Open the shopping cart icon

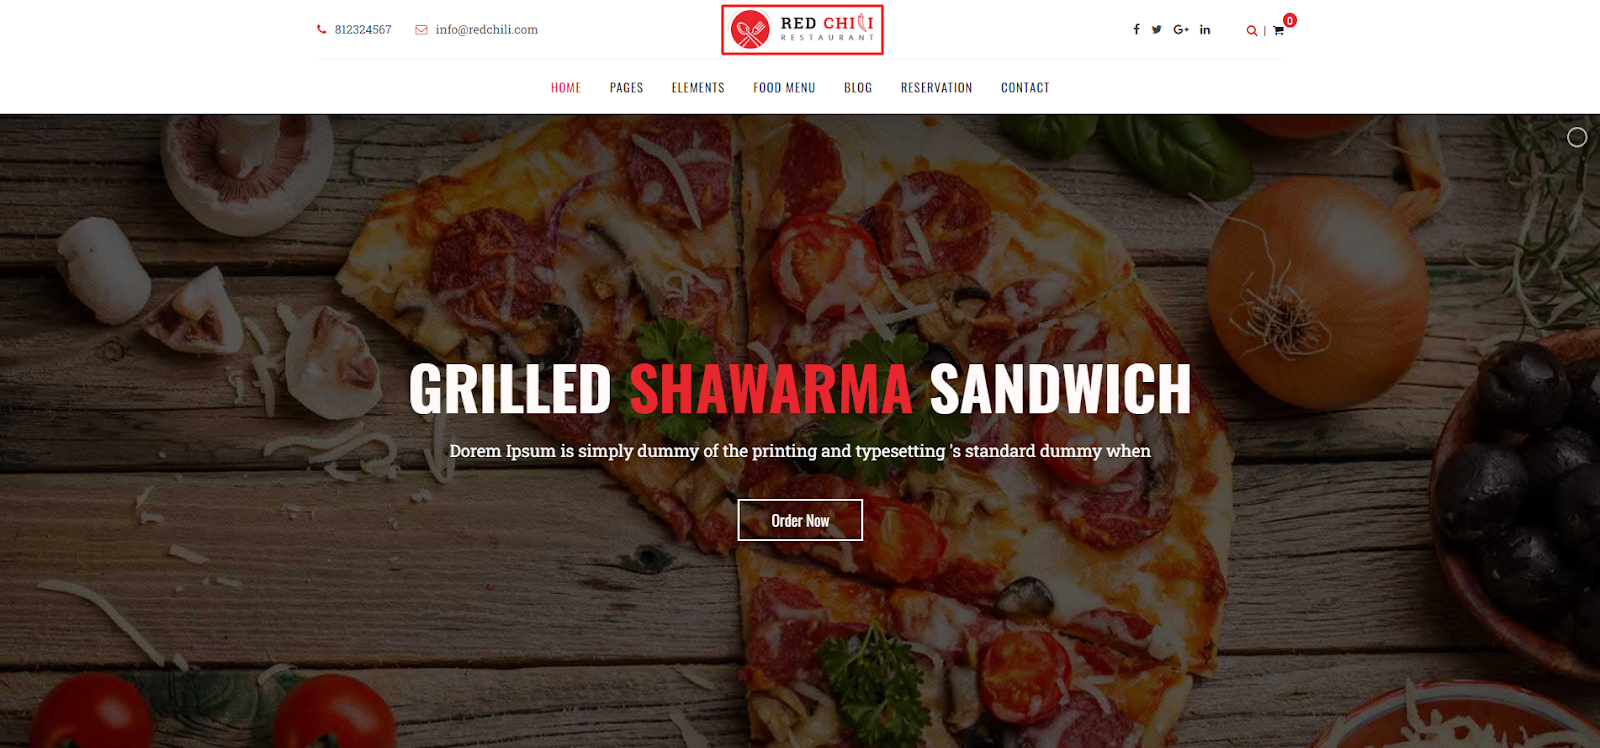[1278, 31]
